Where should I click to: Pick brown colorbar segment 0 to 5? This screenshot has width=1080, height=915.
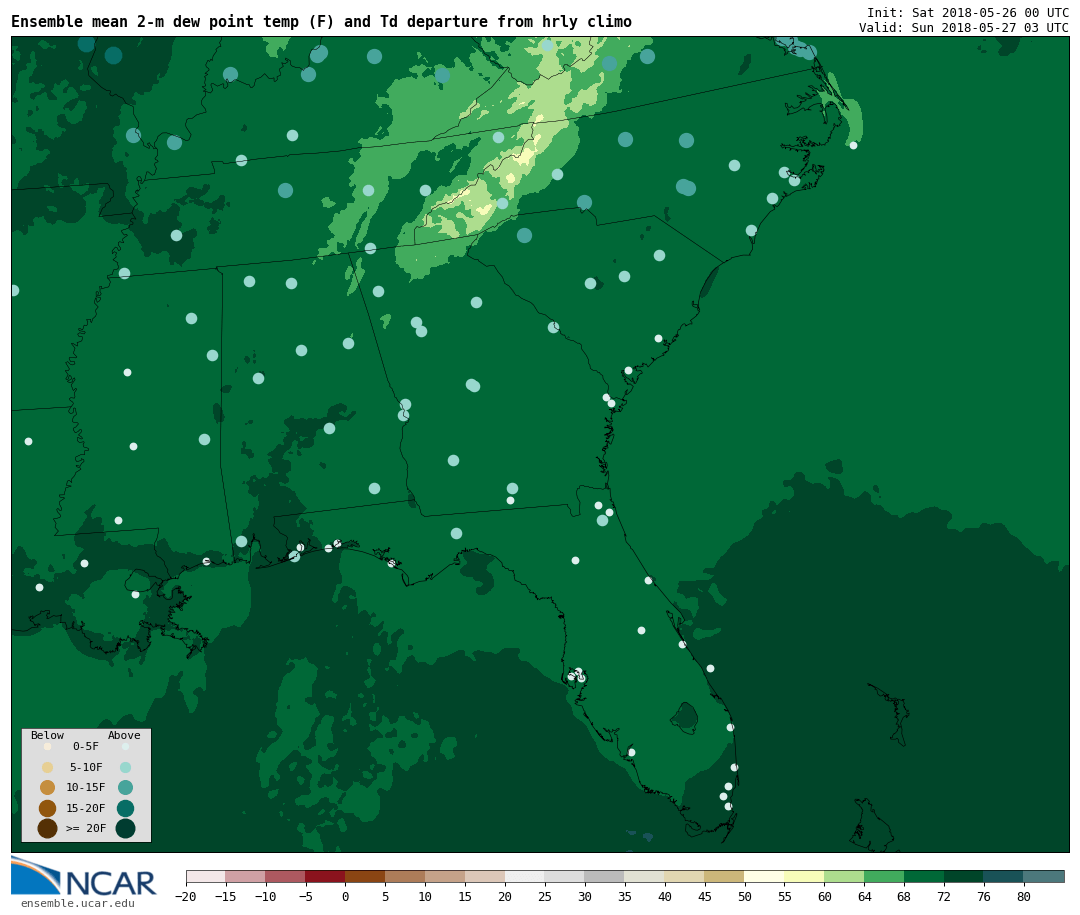366,876
